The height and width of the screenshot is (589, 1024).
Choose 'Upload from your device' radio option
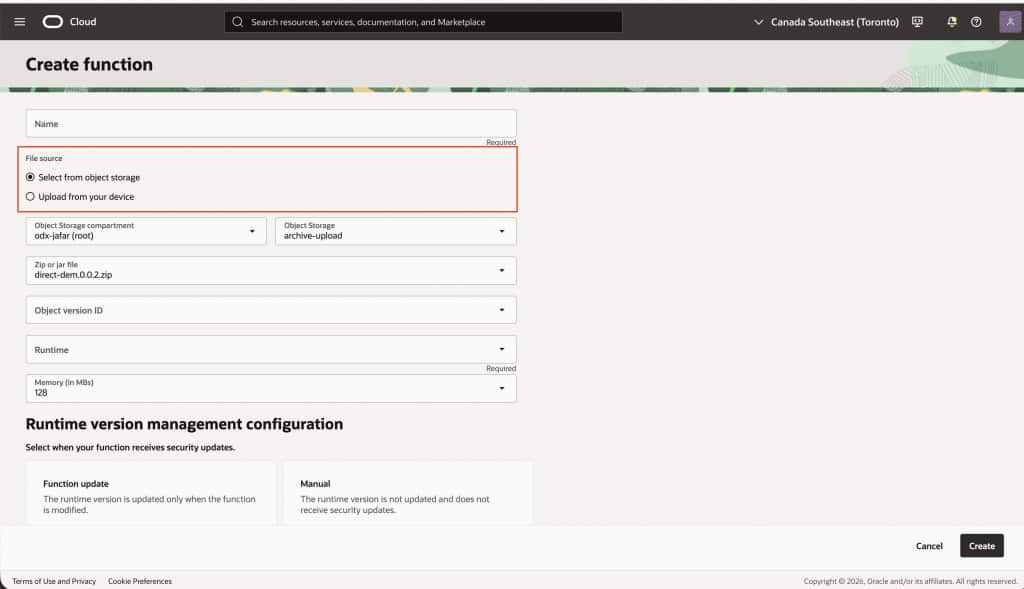pos(80,197)
